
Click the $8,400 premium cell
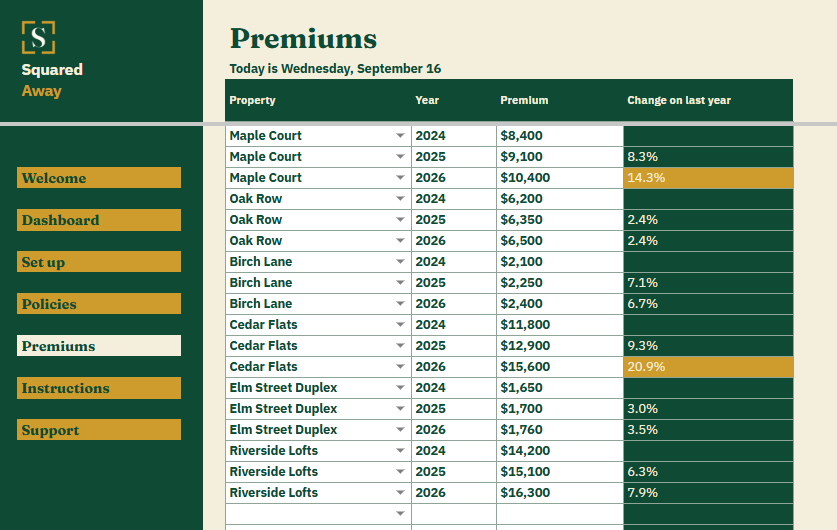coord(560,136)
